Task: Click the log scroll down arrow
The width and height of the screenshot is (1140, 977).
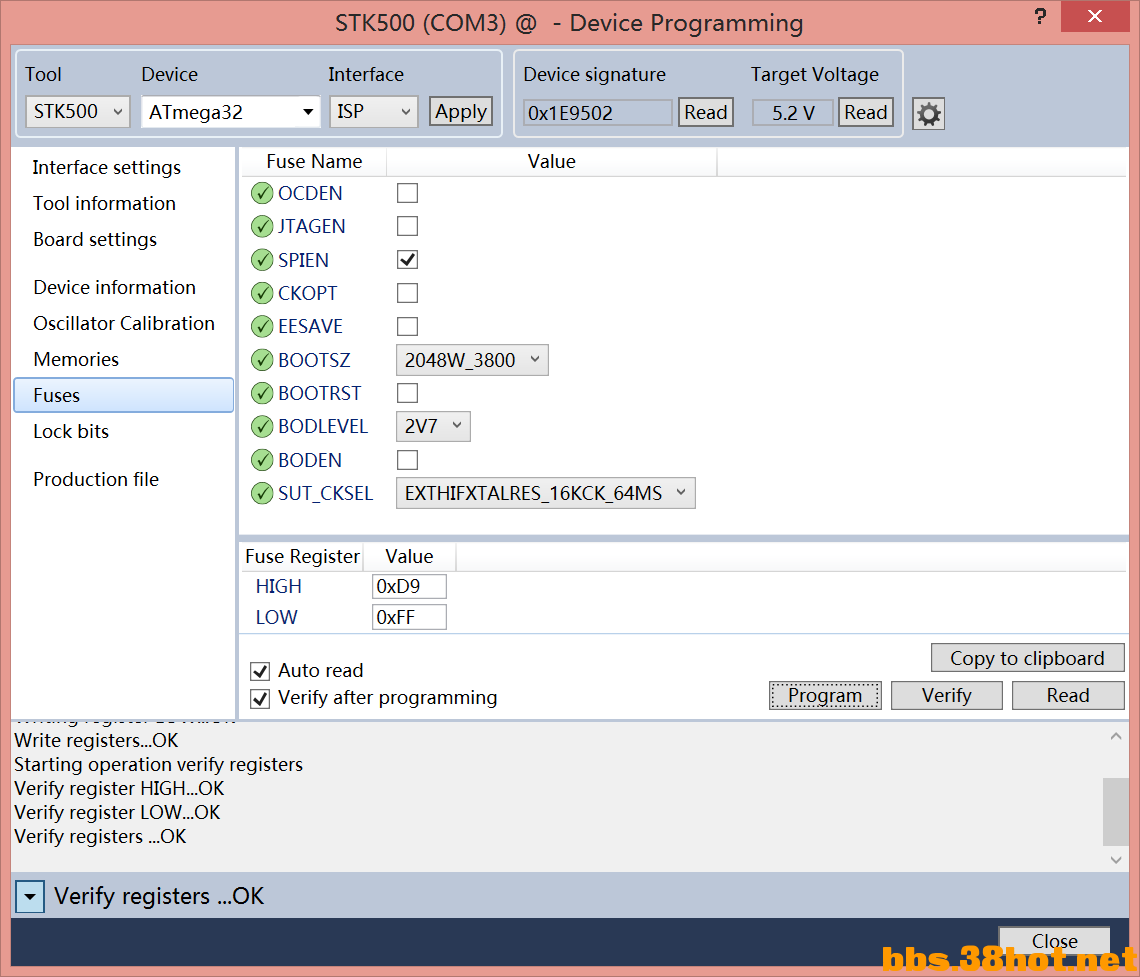Action: point(1116,860)
